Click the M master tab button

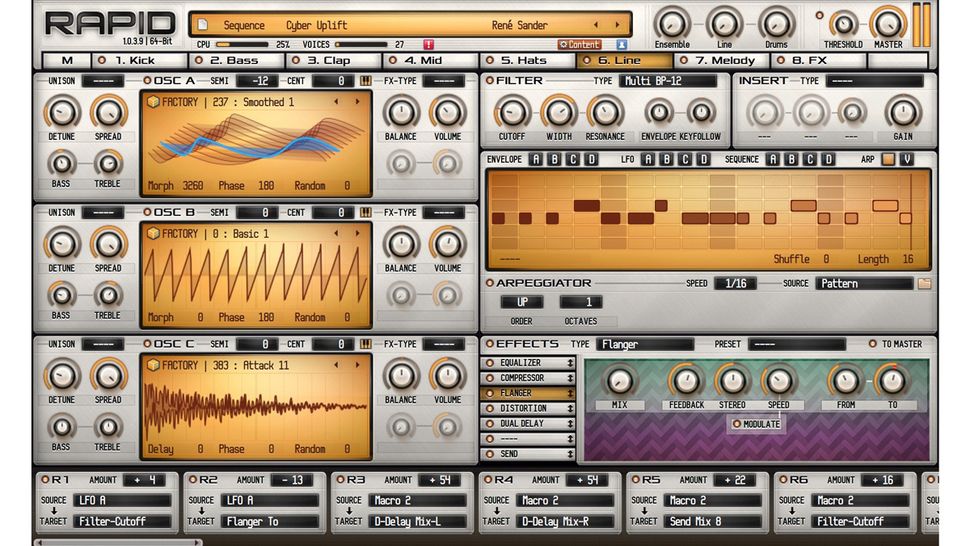pos(66,61)
